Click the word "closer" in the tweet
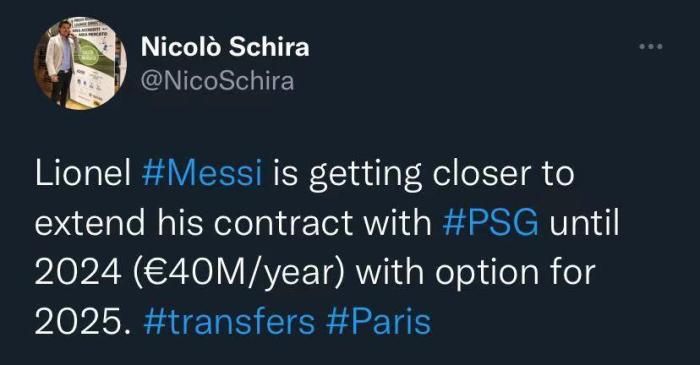 (481, 173)
